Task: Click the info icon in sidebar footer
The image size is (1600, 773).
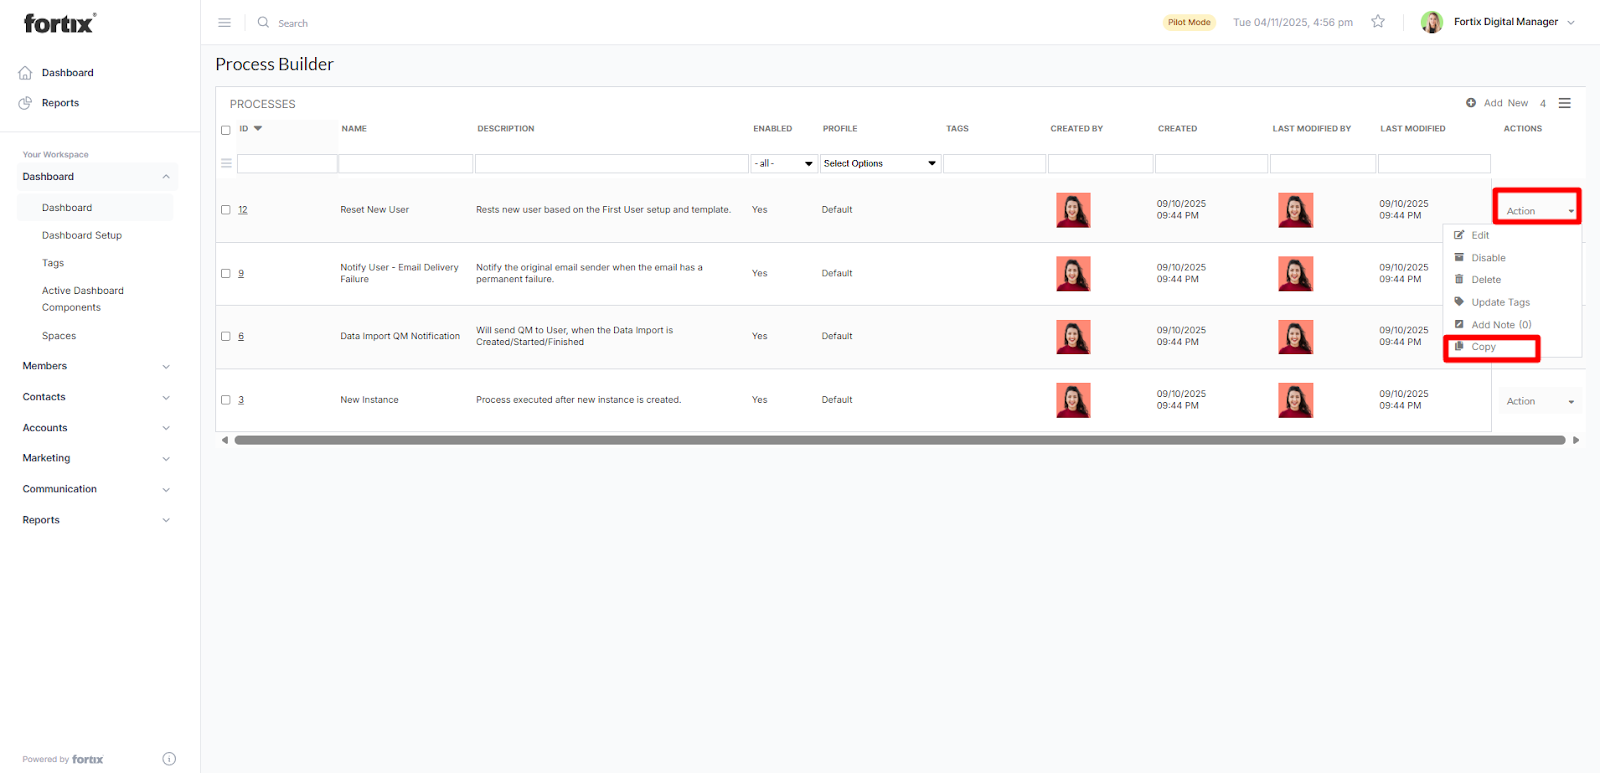Action: pyautogui.click(x=169, y=759)
